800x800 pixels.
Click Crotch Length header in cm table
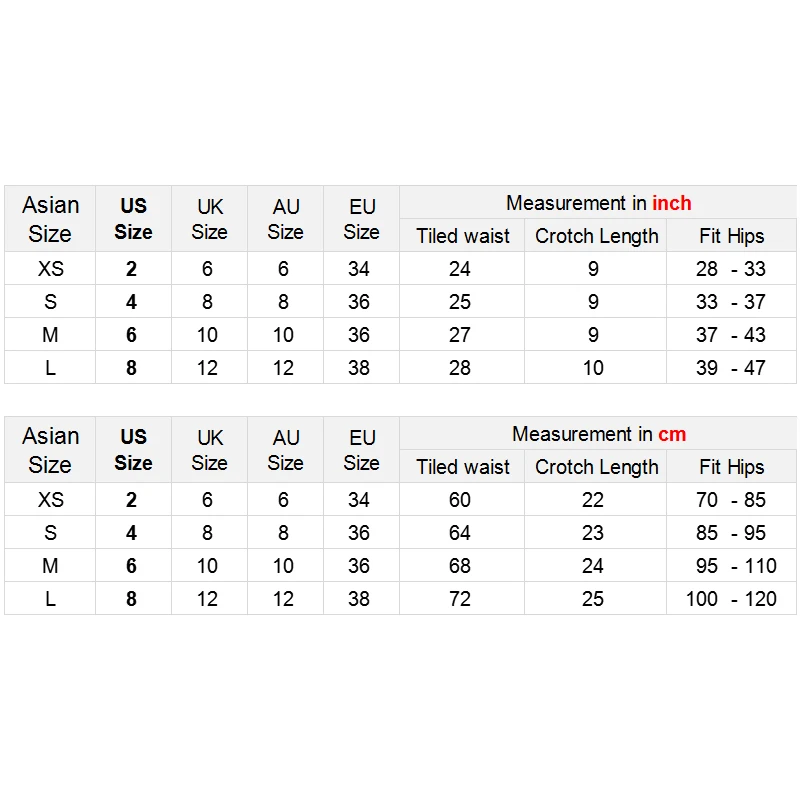[x=596, y=467]
